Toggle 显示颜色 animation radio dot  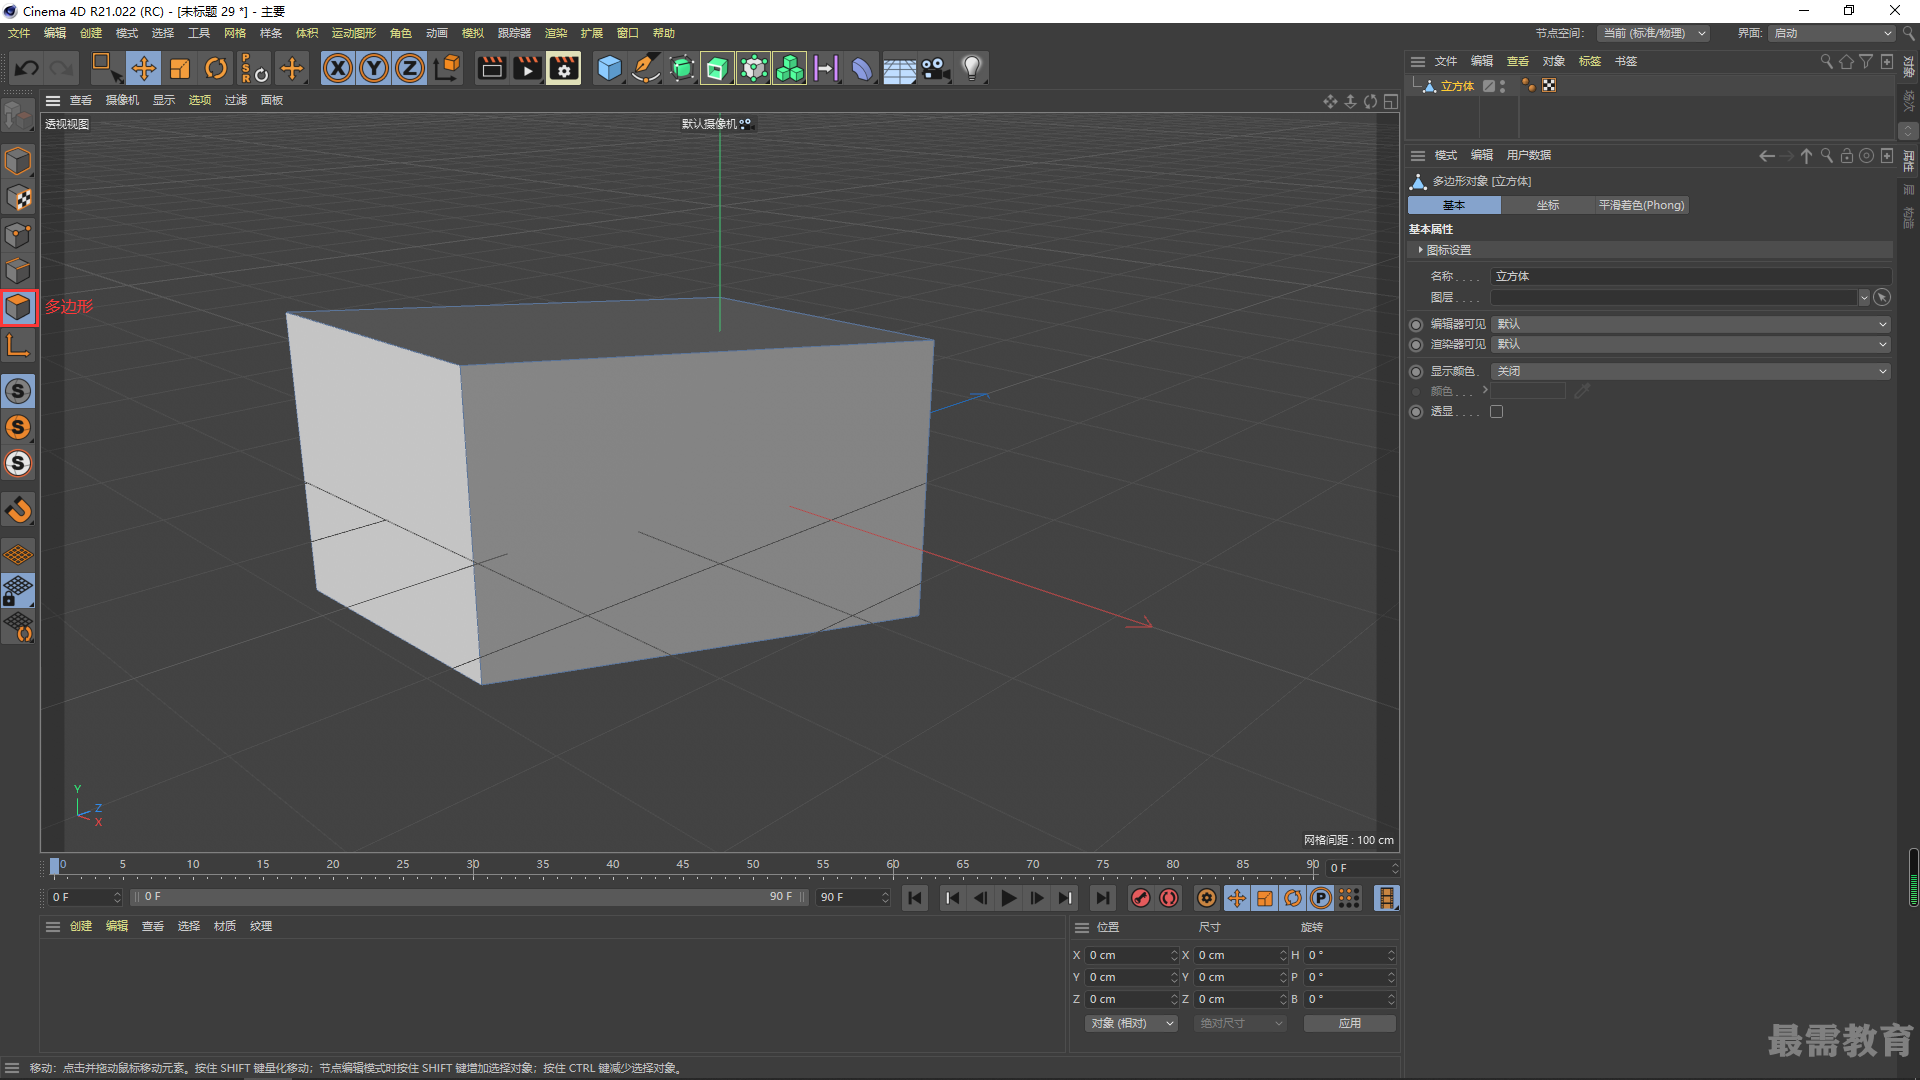[1416, 372]
